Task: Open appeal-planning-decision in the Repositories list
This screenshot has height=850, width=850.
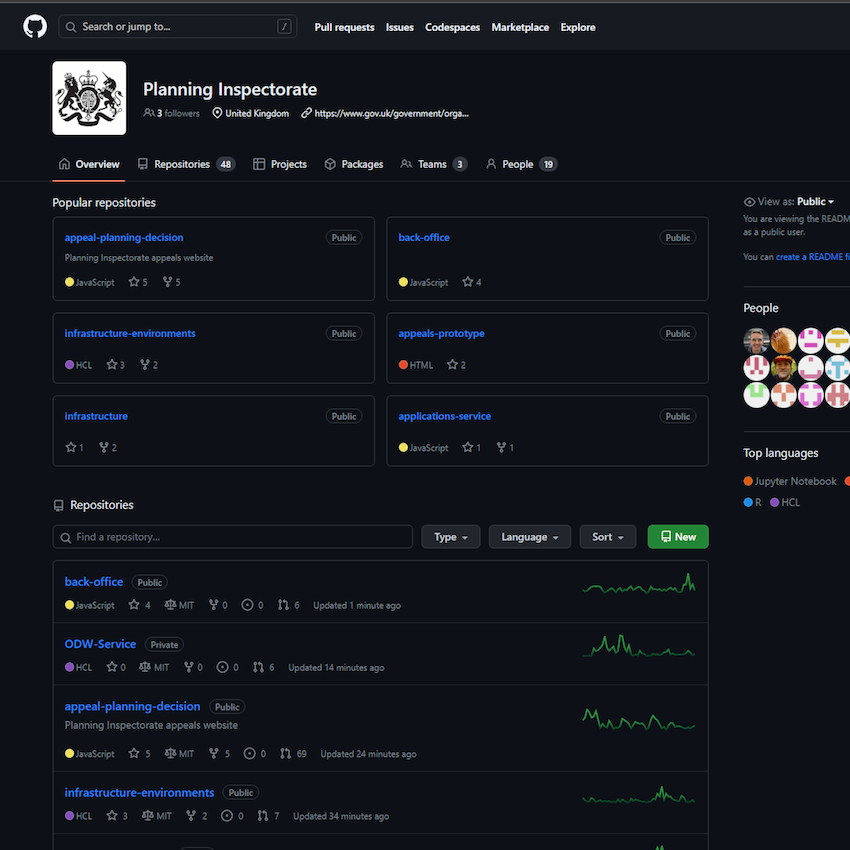Action: 132,706
